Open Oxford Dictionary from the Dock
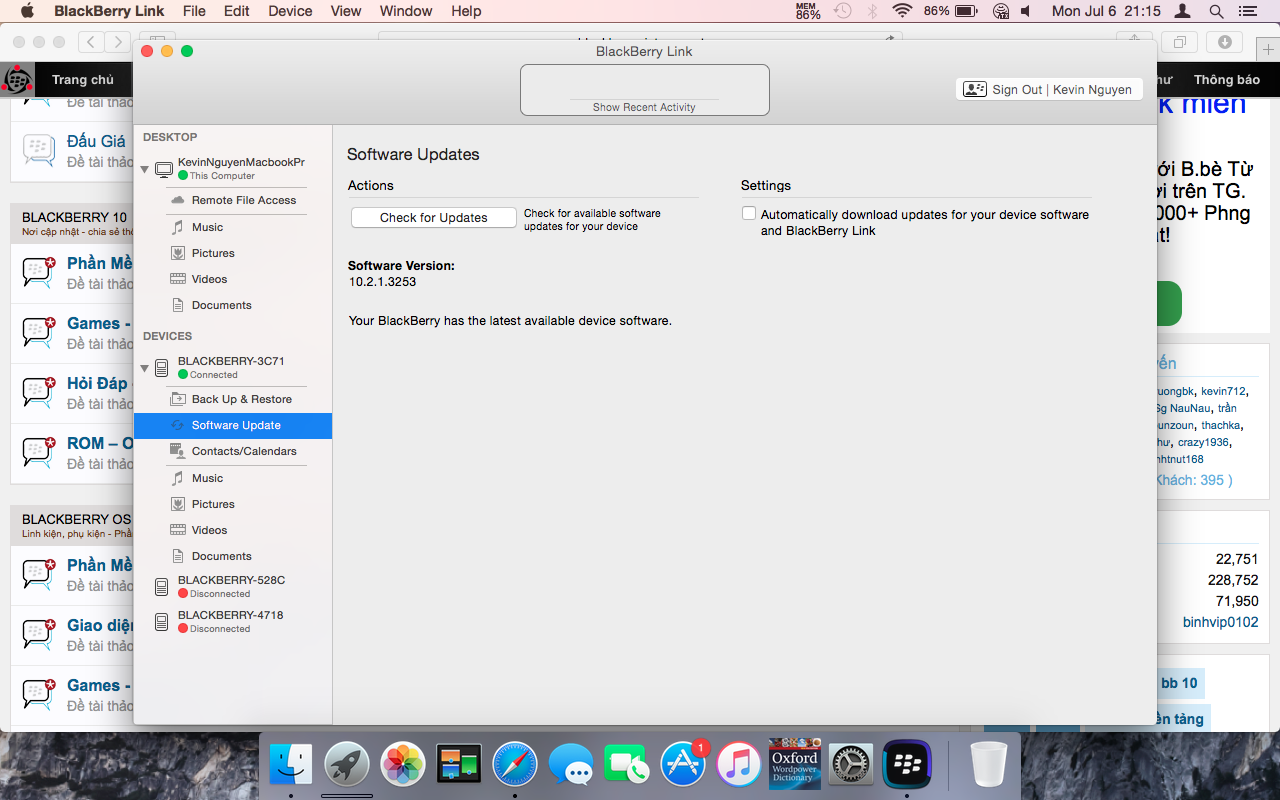 tap(795, 764)
